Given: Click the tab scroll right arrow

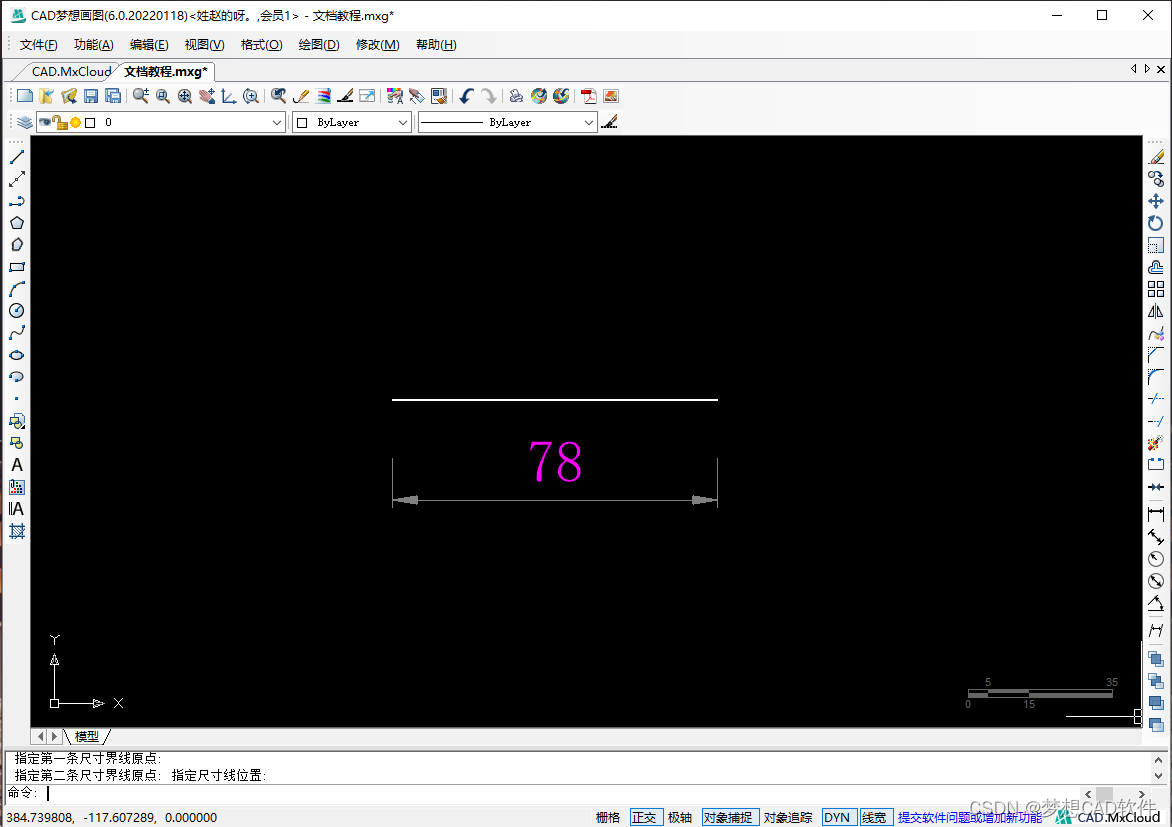Looking at the screenshot, I should click(x=1147, y=69).
